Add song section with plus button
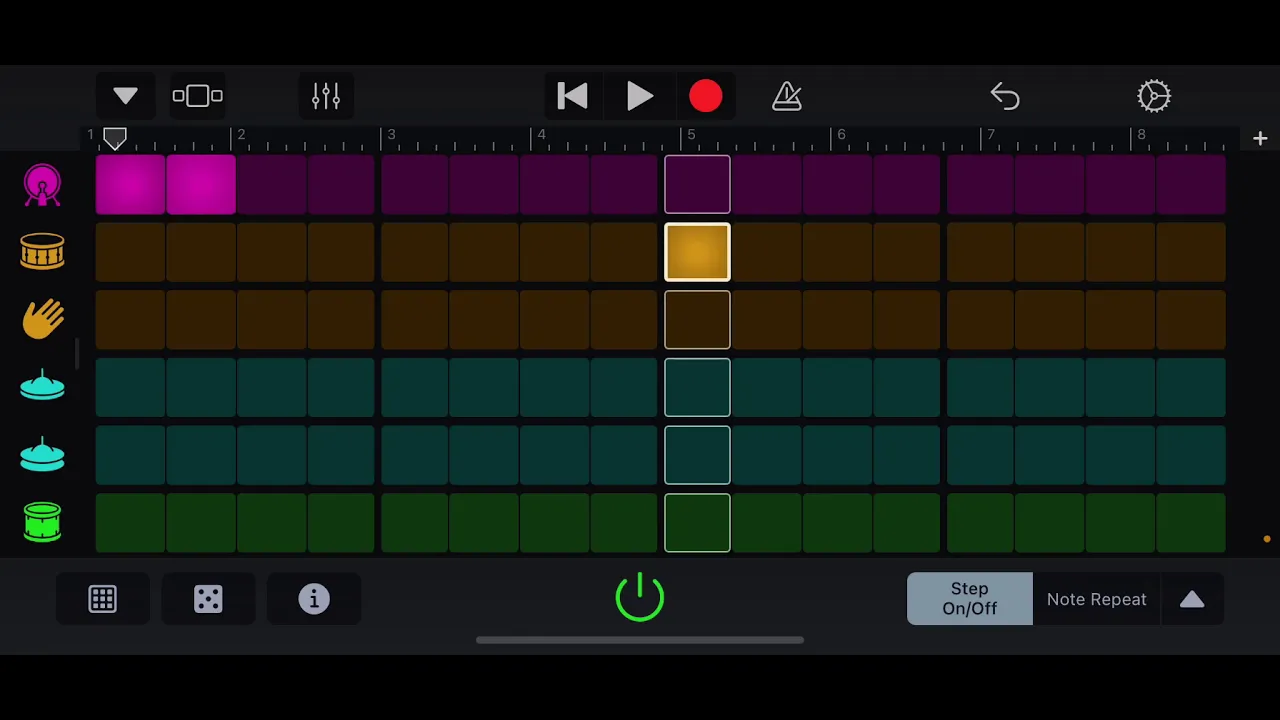The width and height of the screenshot is (1280, 720). (1260, 139)
